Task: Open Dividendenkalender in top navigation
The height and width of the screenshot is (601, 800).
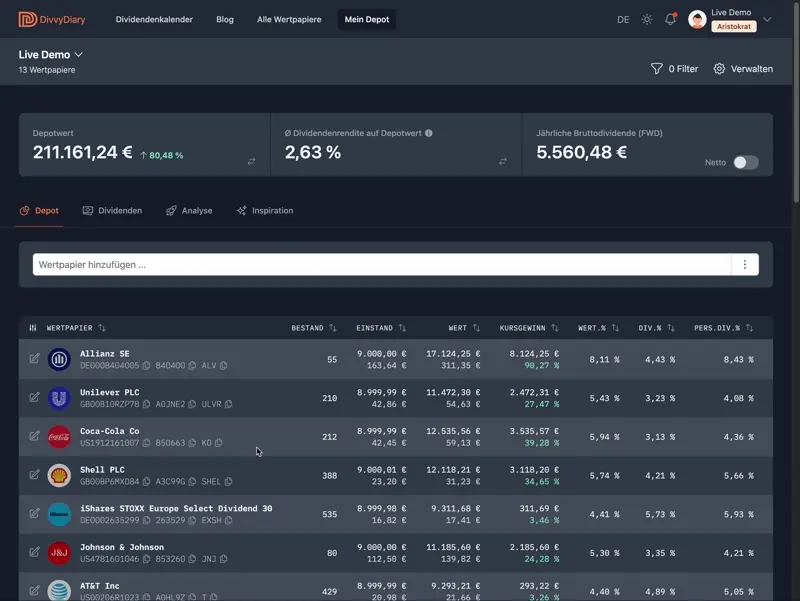Action: pos(154,19)
